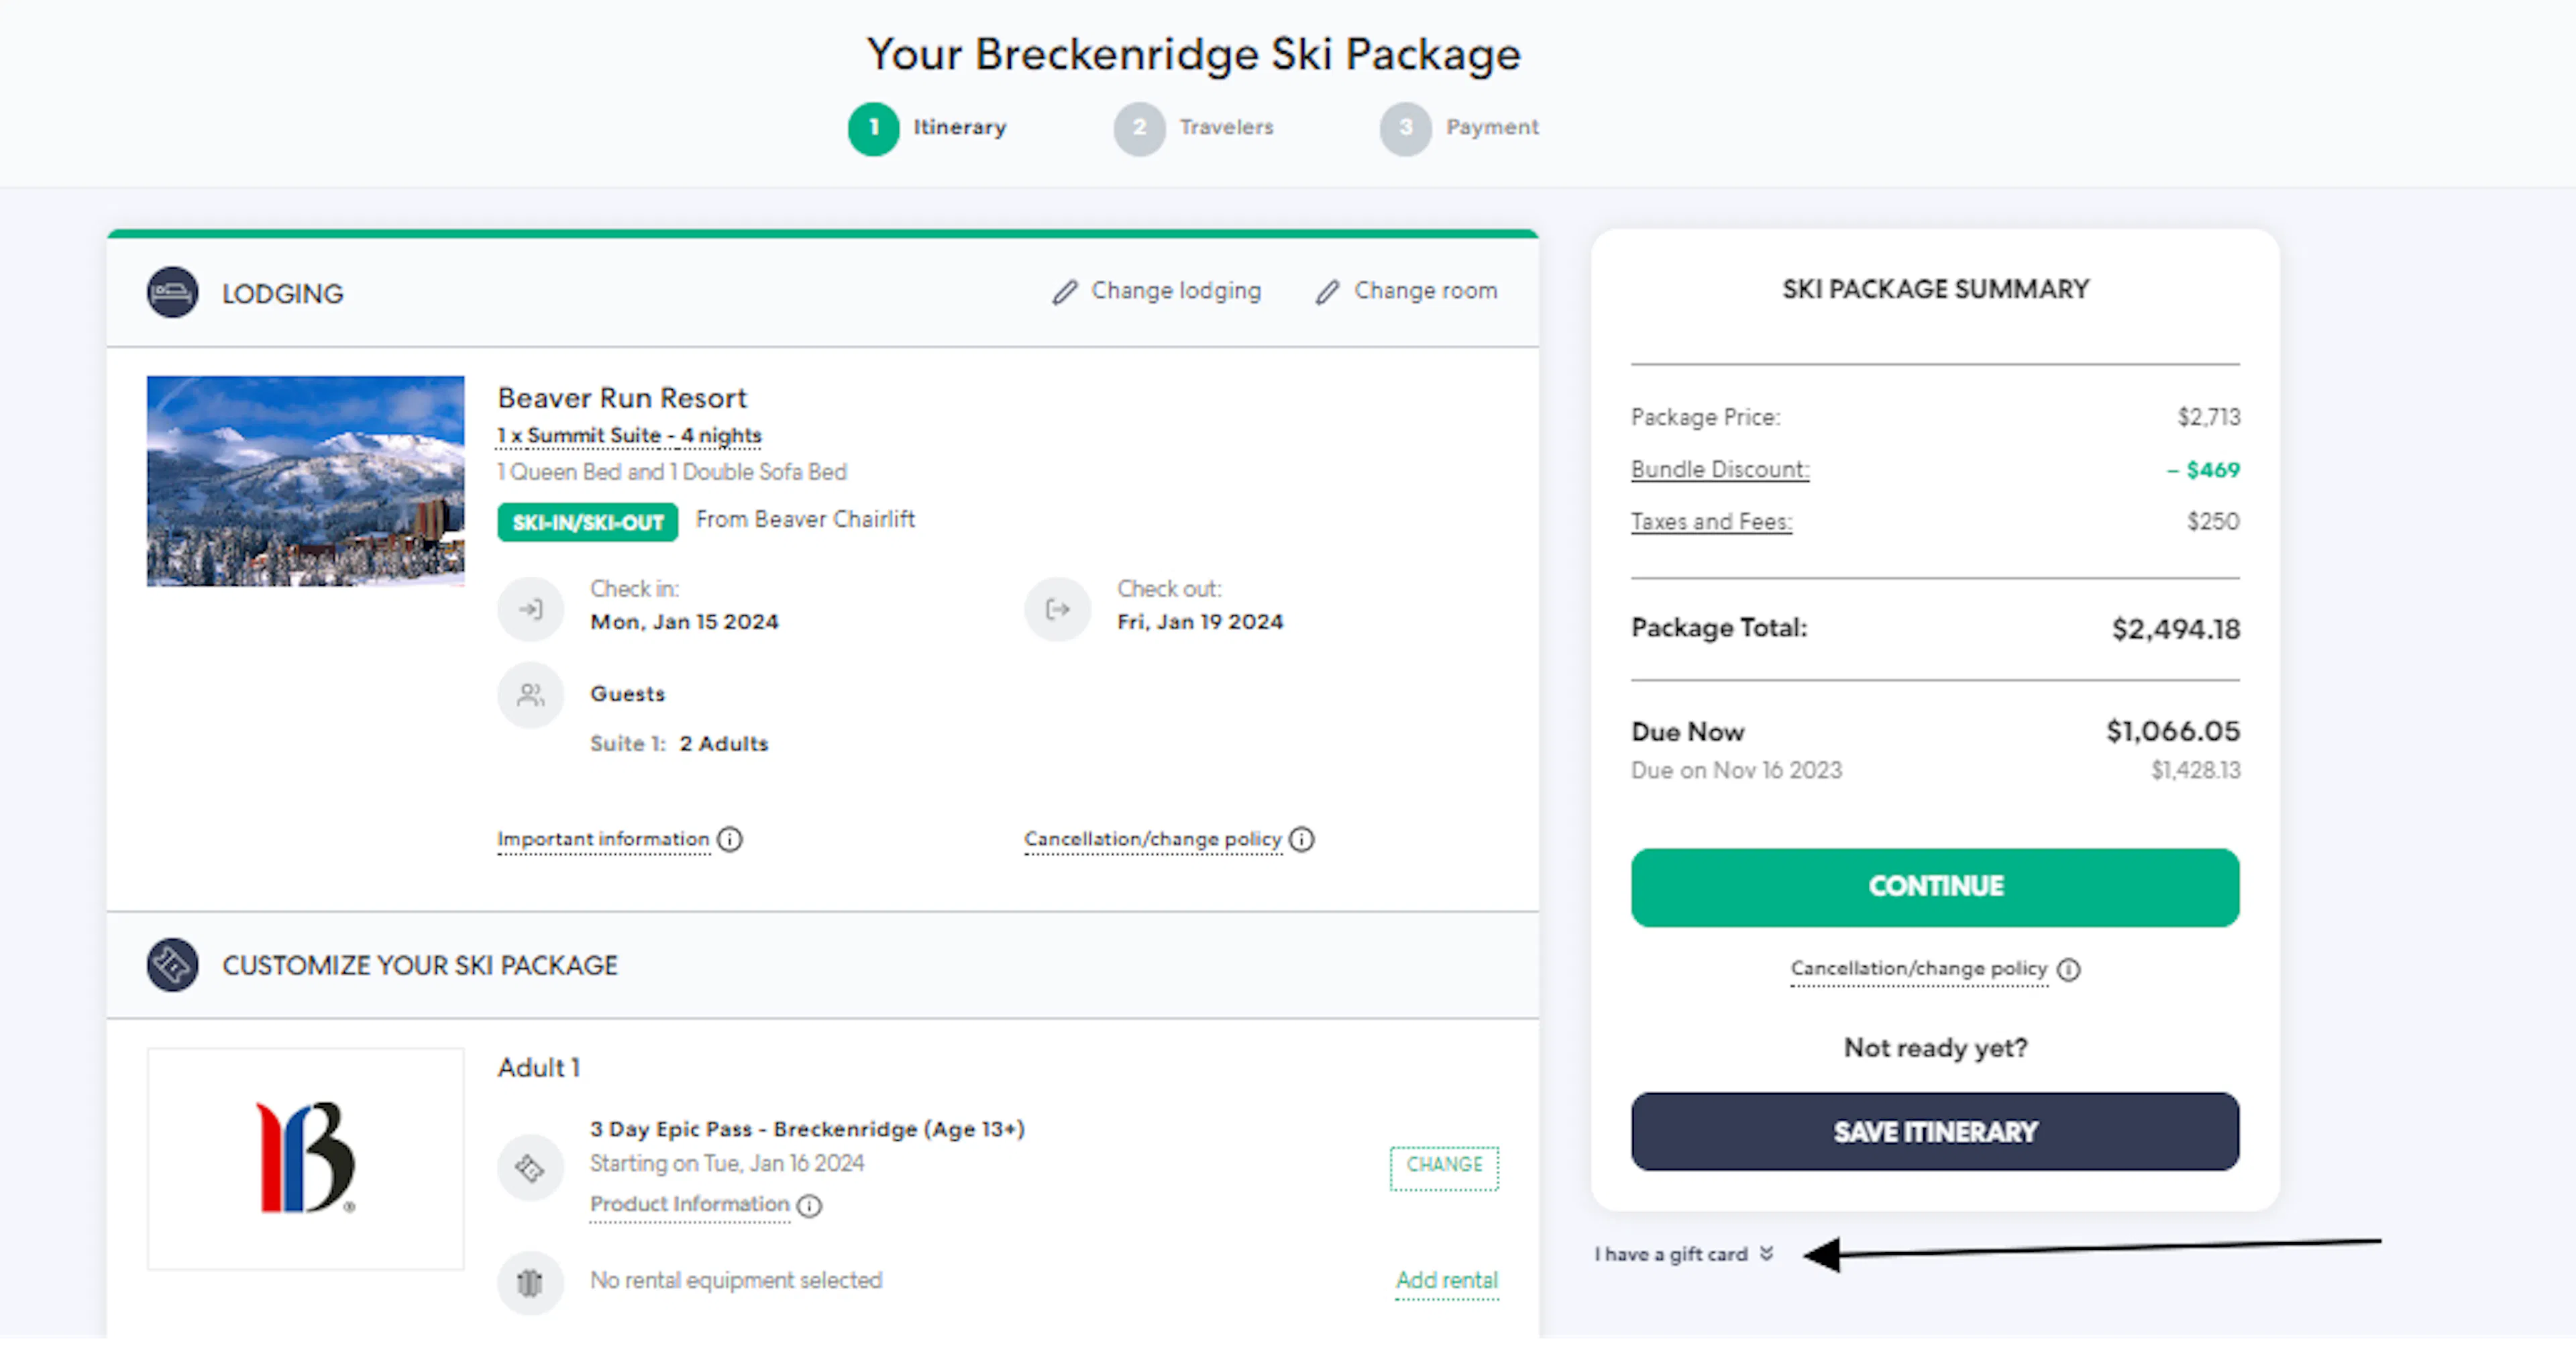Click the ticket icon in Customize Your Ski Package
2576x1348 pixels.
click(172, 965)
